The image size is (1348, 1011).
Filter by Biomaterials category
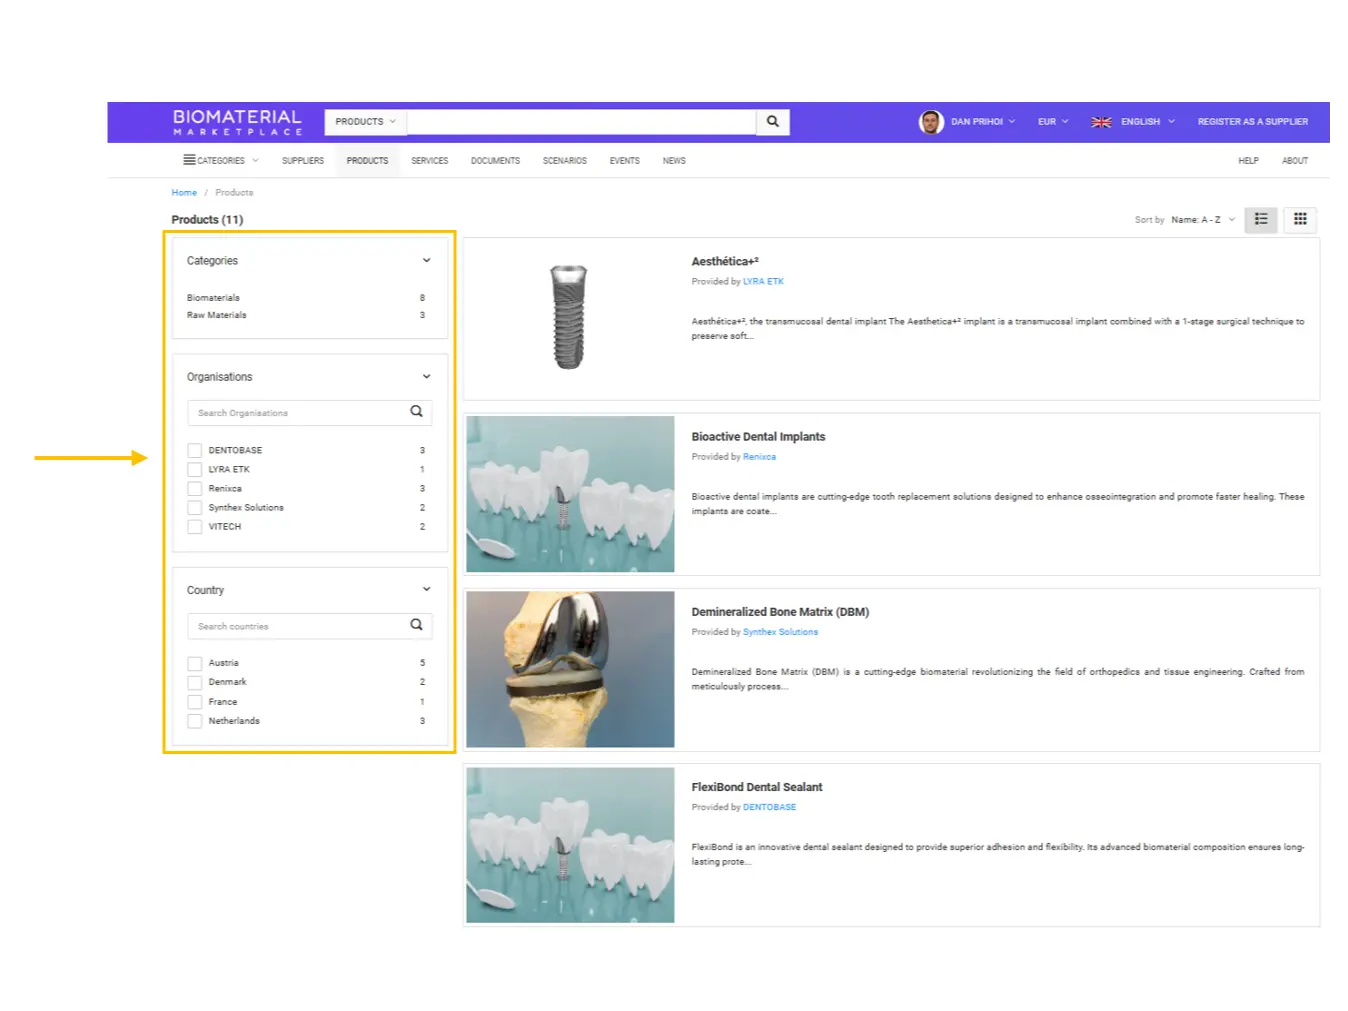tap(213, 298)
